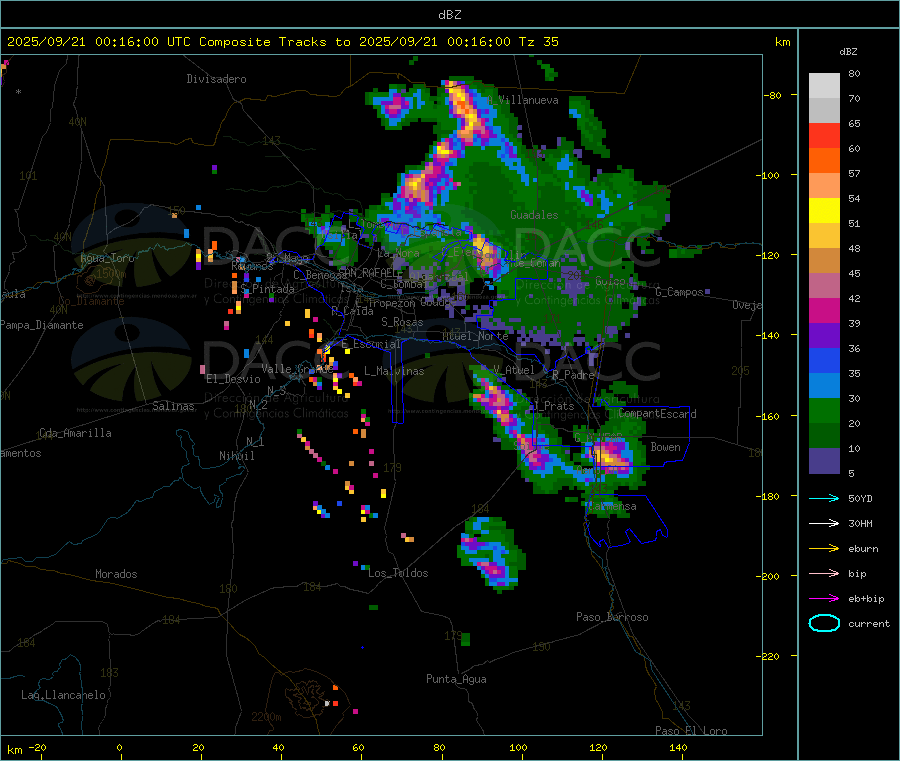Click the 36 dBZ purple swatch

[824, 335]
